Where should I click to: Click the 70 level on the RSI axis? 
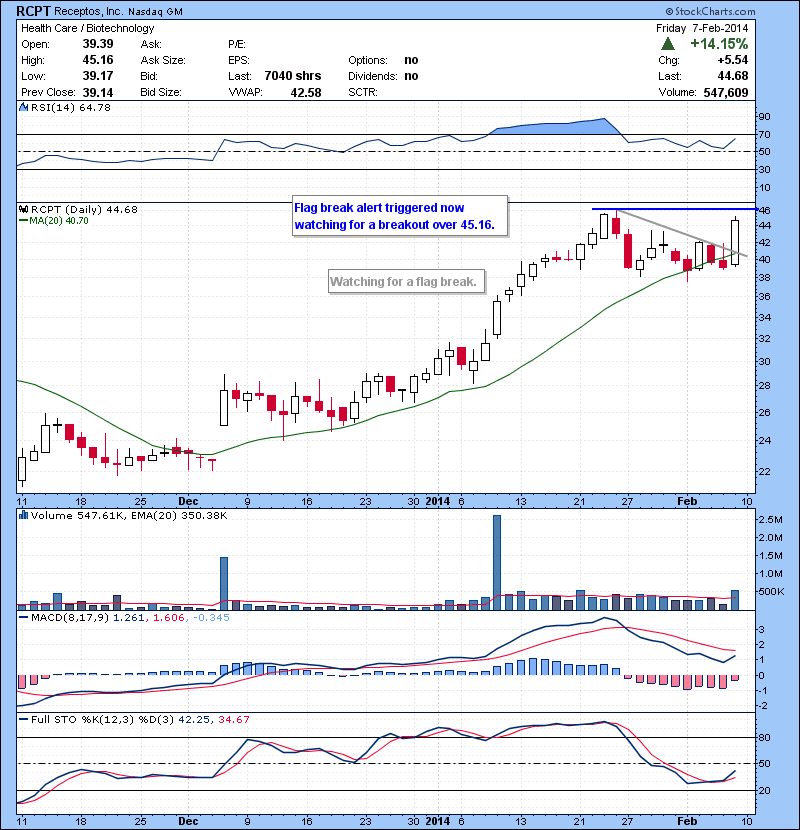click(765, 134)
